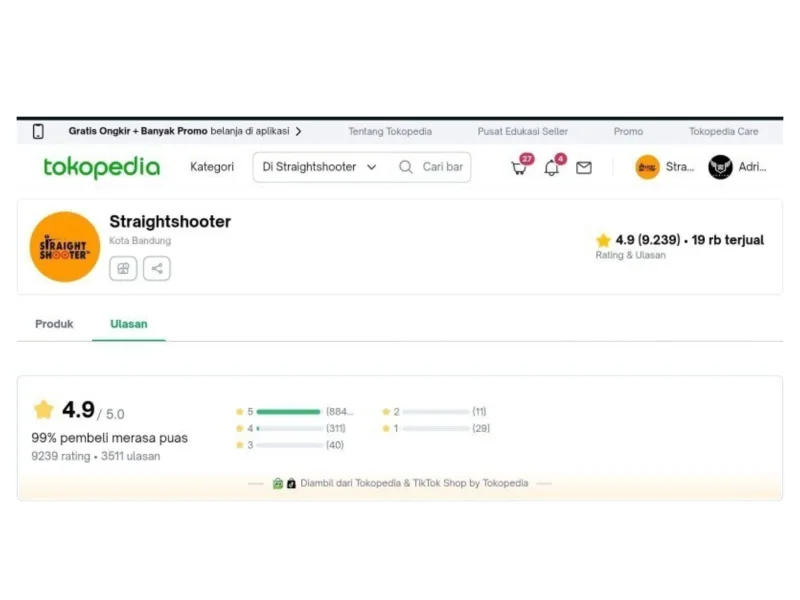The image size is (800, 600).
Task: Open the shopping cart icon
Action: click(x=519, y=167)
